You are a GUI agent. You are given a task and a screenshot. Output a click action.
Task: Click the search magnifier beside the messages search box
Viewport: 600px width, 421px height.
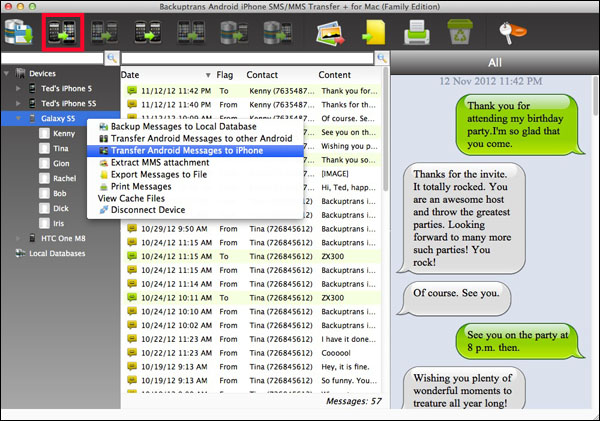[382, 58]
